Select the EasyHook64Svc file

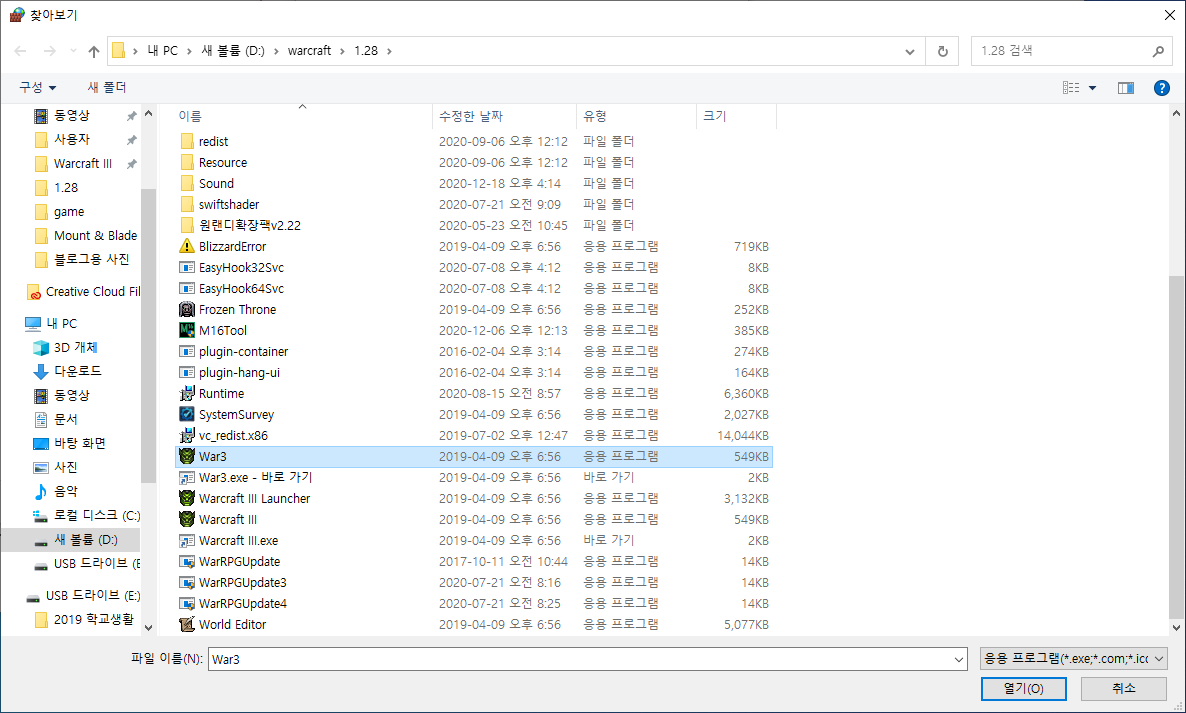(x=474, y=289)
